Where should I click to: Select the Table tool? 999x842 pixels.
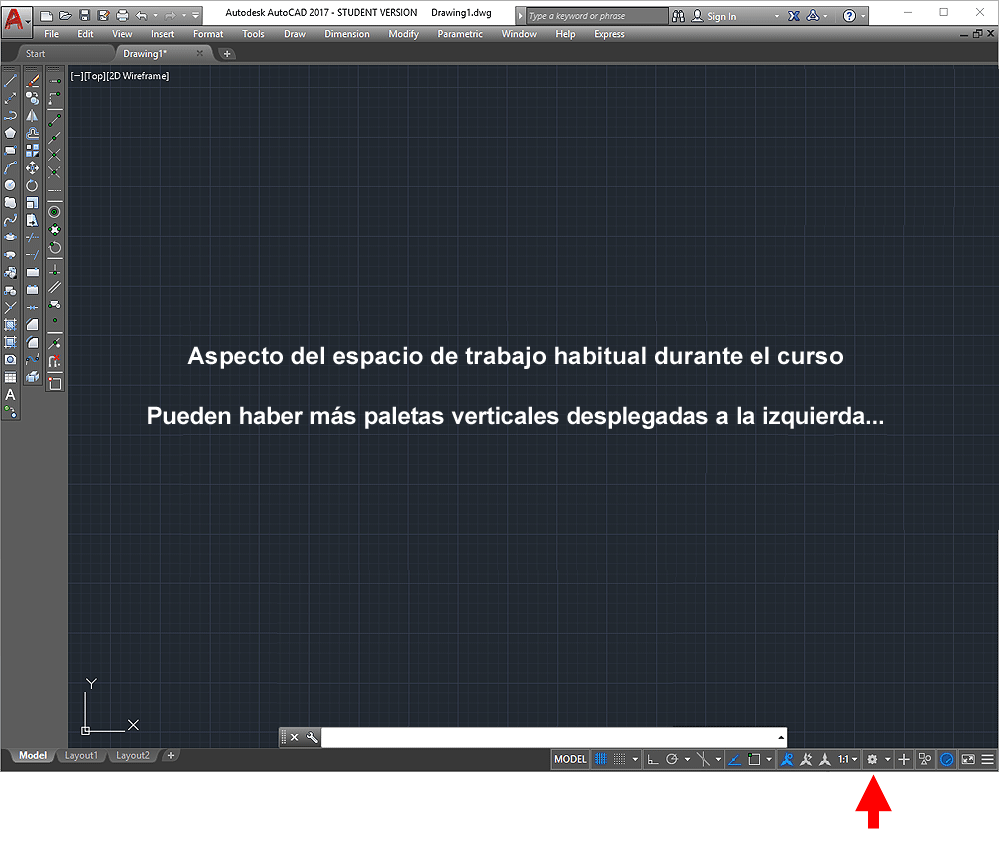10,377
